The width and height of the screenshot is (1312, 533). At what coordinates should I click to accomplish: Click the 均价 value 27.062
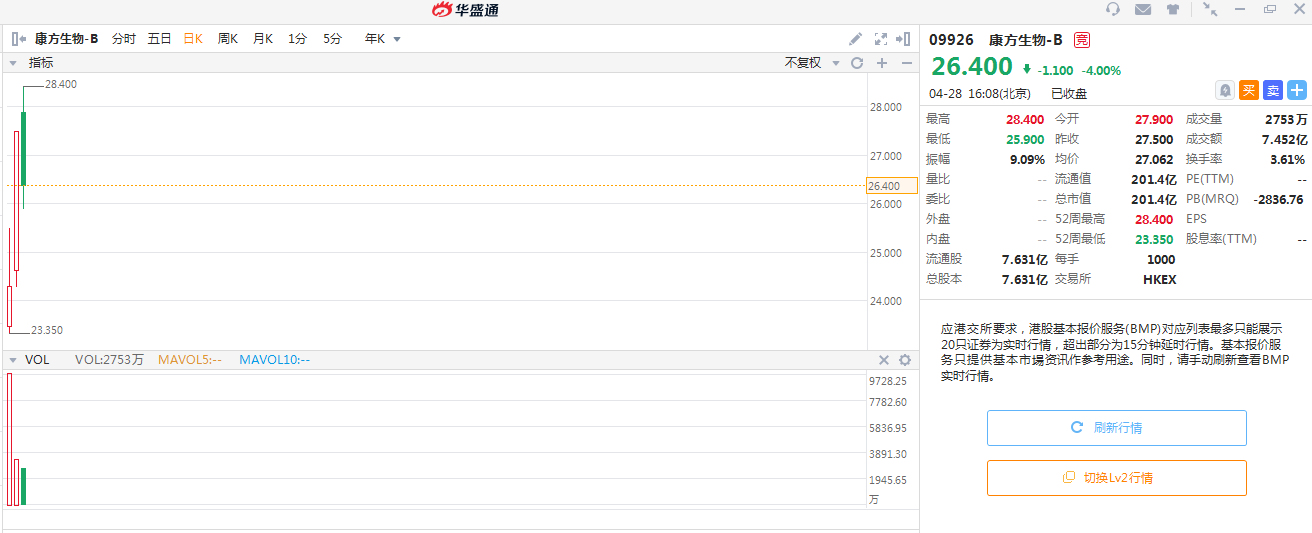1154,159
